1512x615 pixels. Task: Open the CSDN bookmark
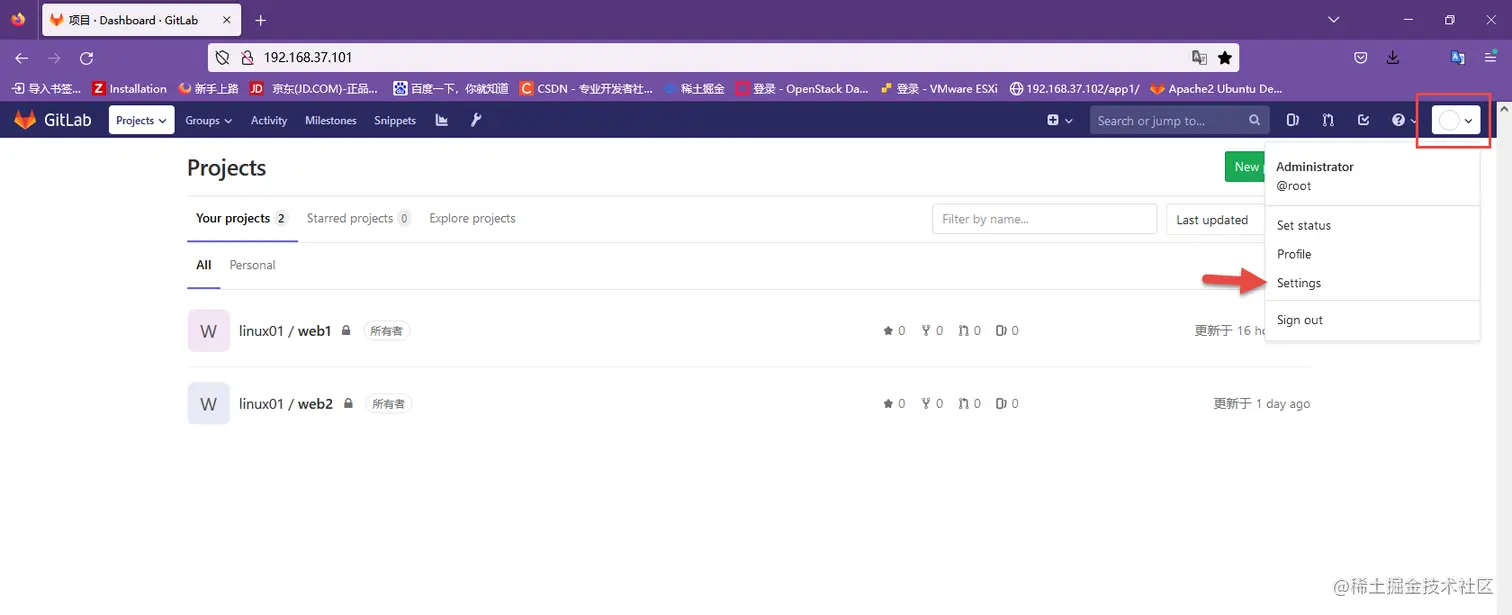(587, 89)
